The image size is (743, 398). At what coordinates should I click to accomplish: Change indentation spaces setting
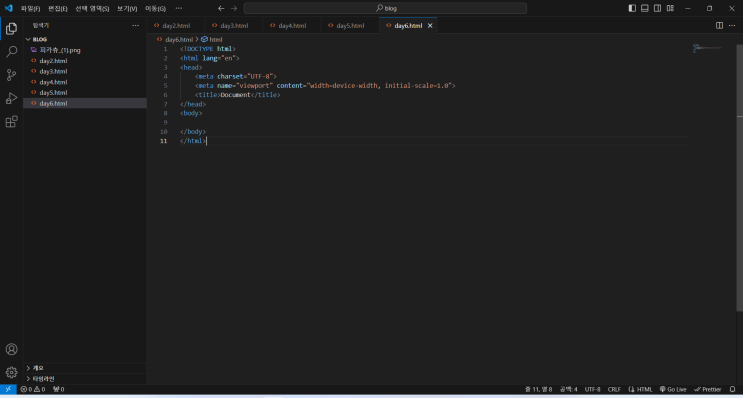568,389
